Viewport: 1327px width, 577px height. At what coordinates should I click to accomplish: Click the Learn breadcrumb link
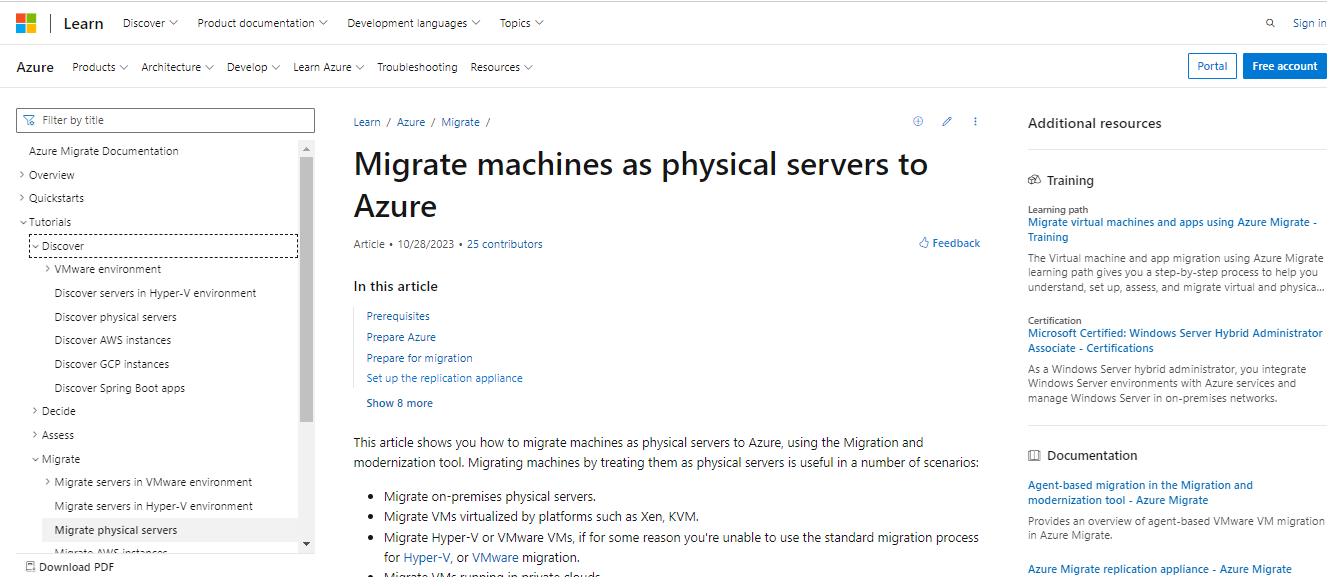tap(367, 122)
